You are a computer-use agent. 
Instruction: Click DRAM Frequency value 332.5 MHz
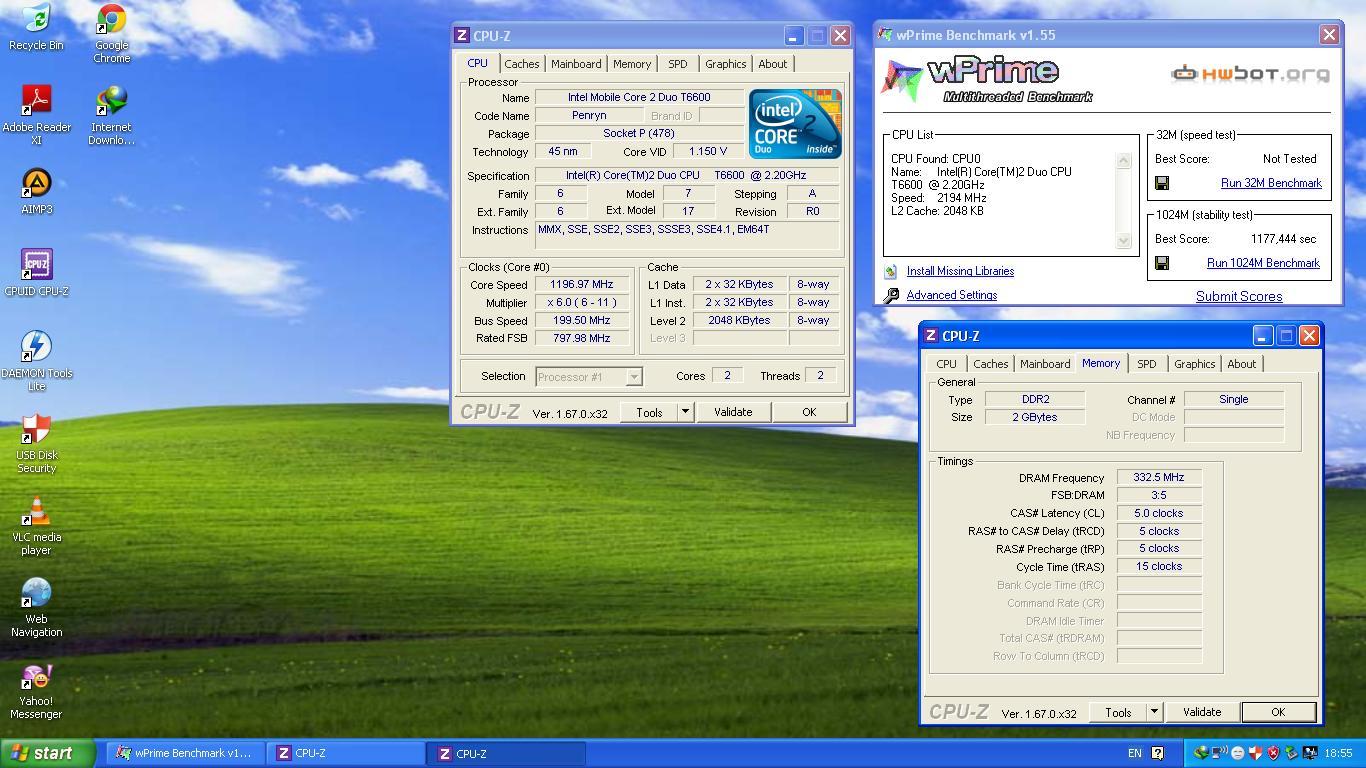(x=1159, y=478)
